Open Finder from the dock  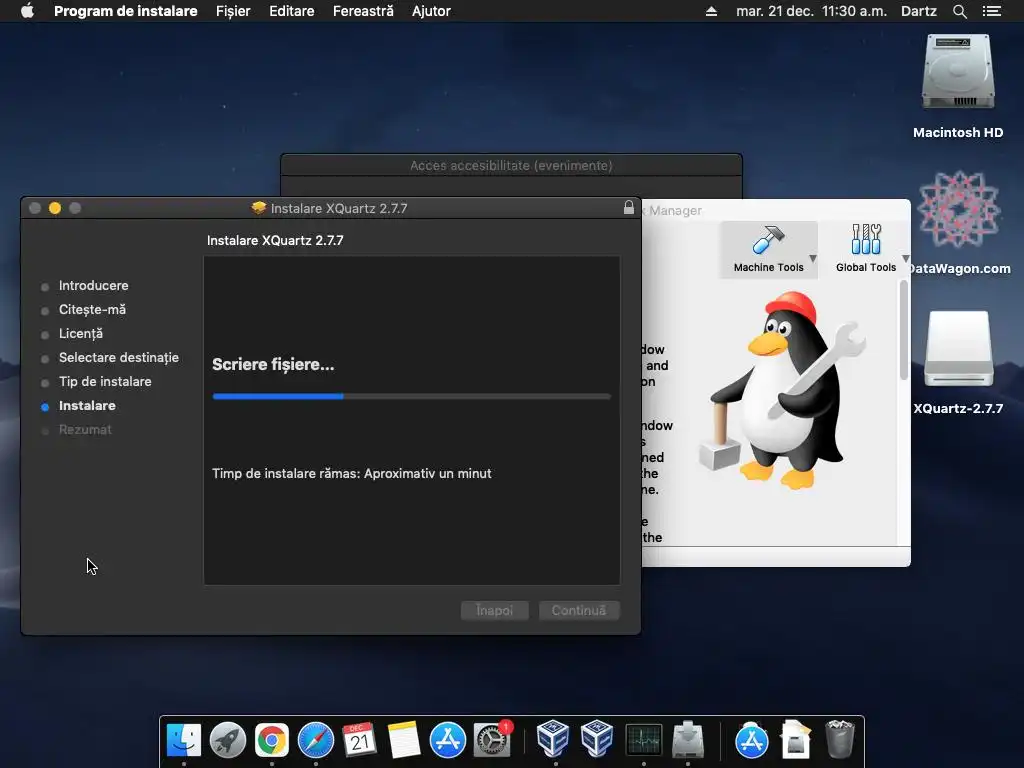[184, 740]
